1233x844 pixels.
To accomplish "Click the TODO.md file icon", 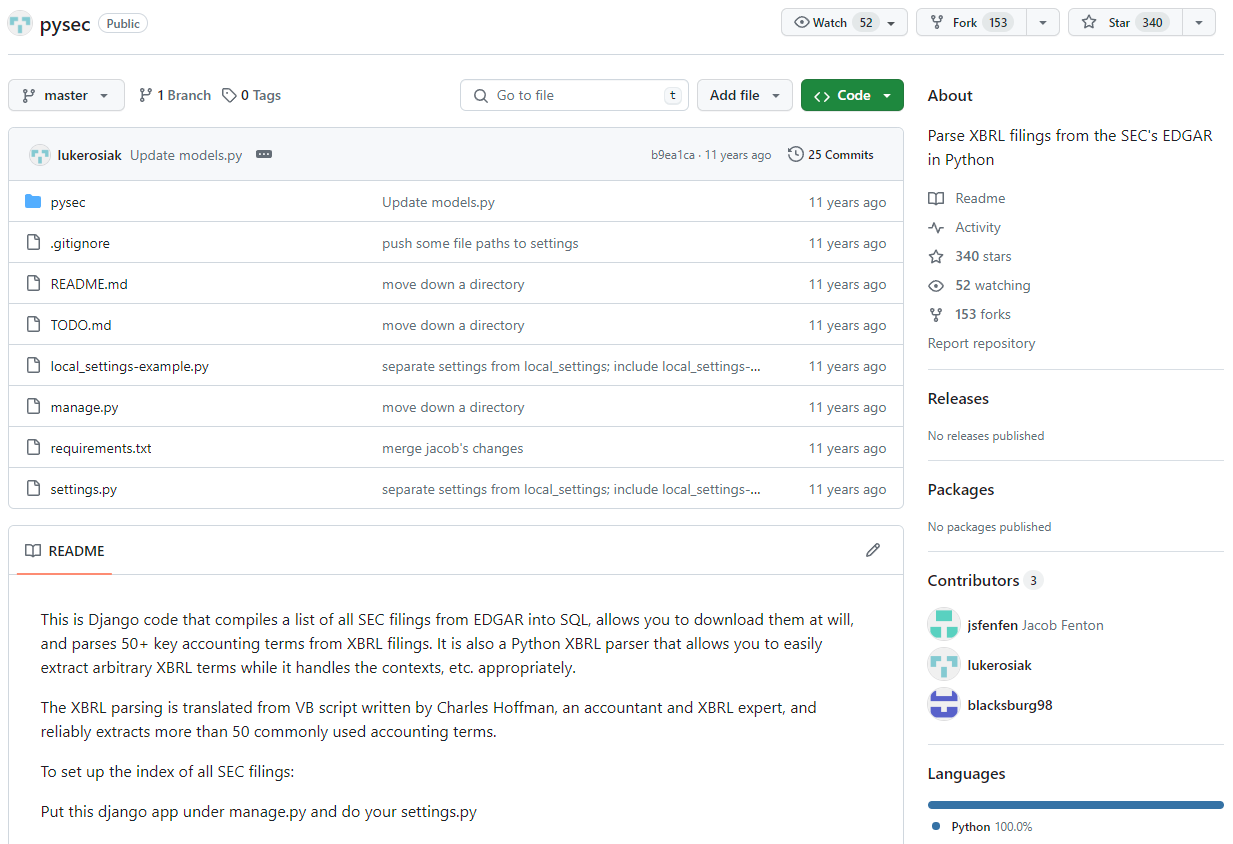I will pyautogui.click(x=32, y=325).
